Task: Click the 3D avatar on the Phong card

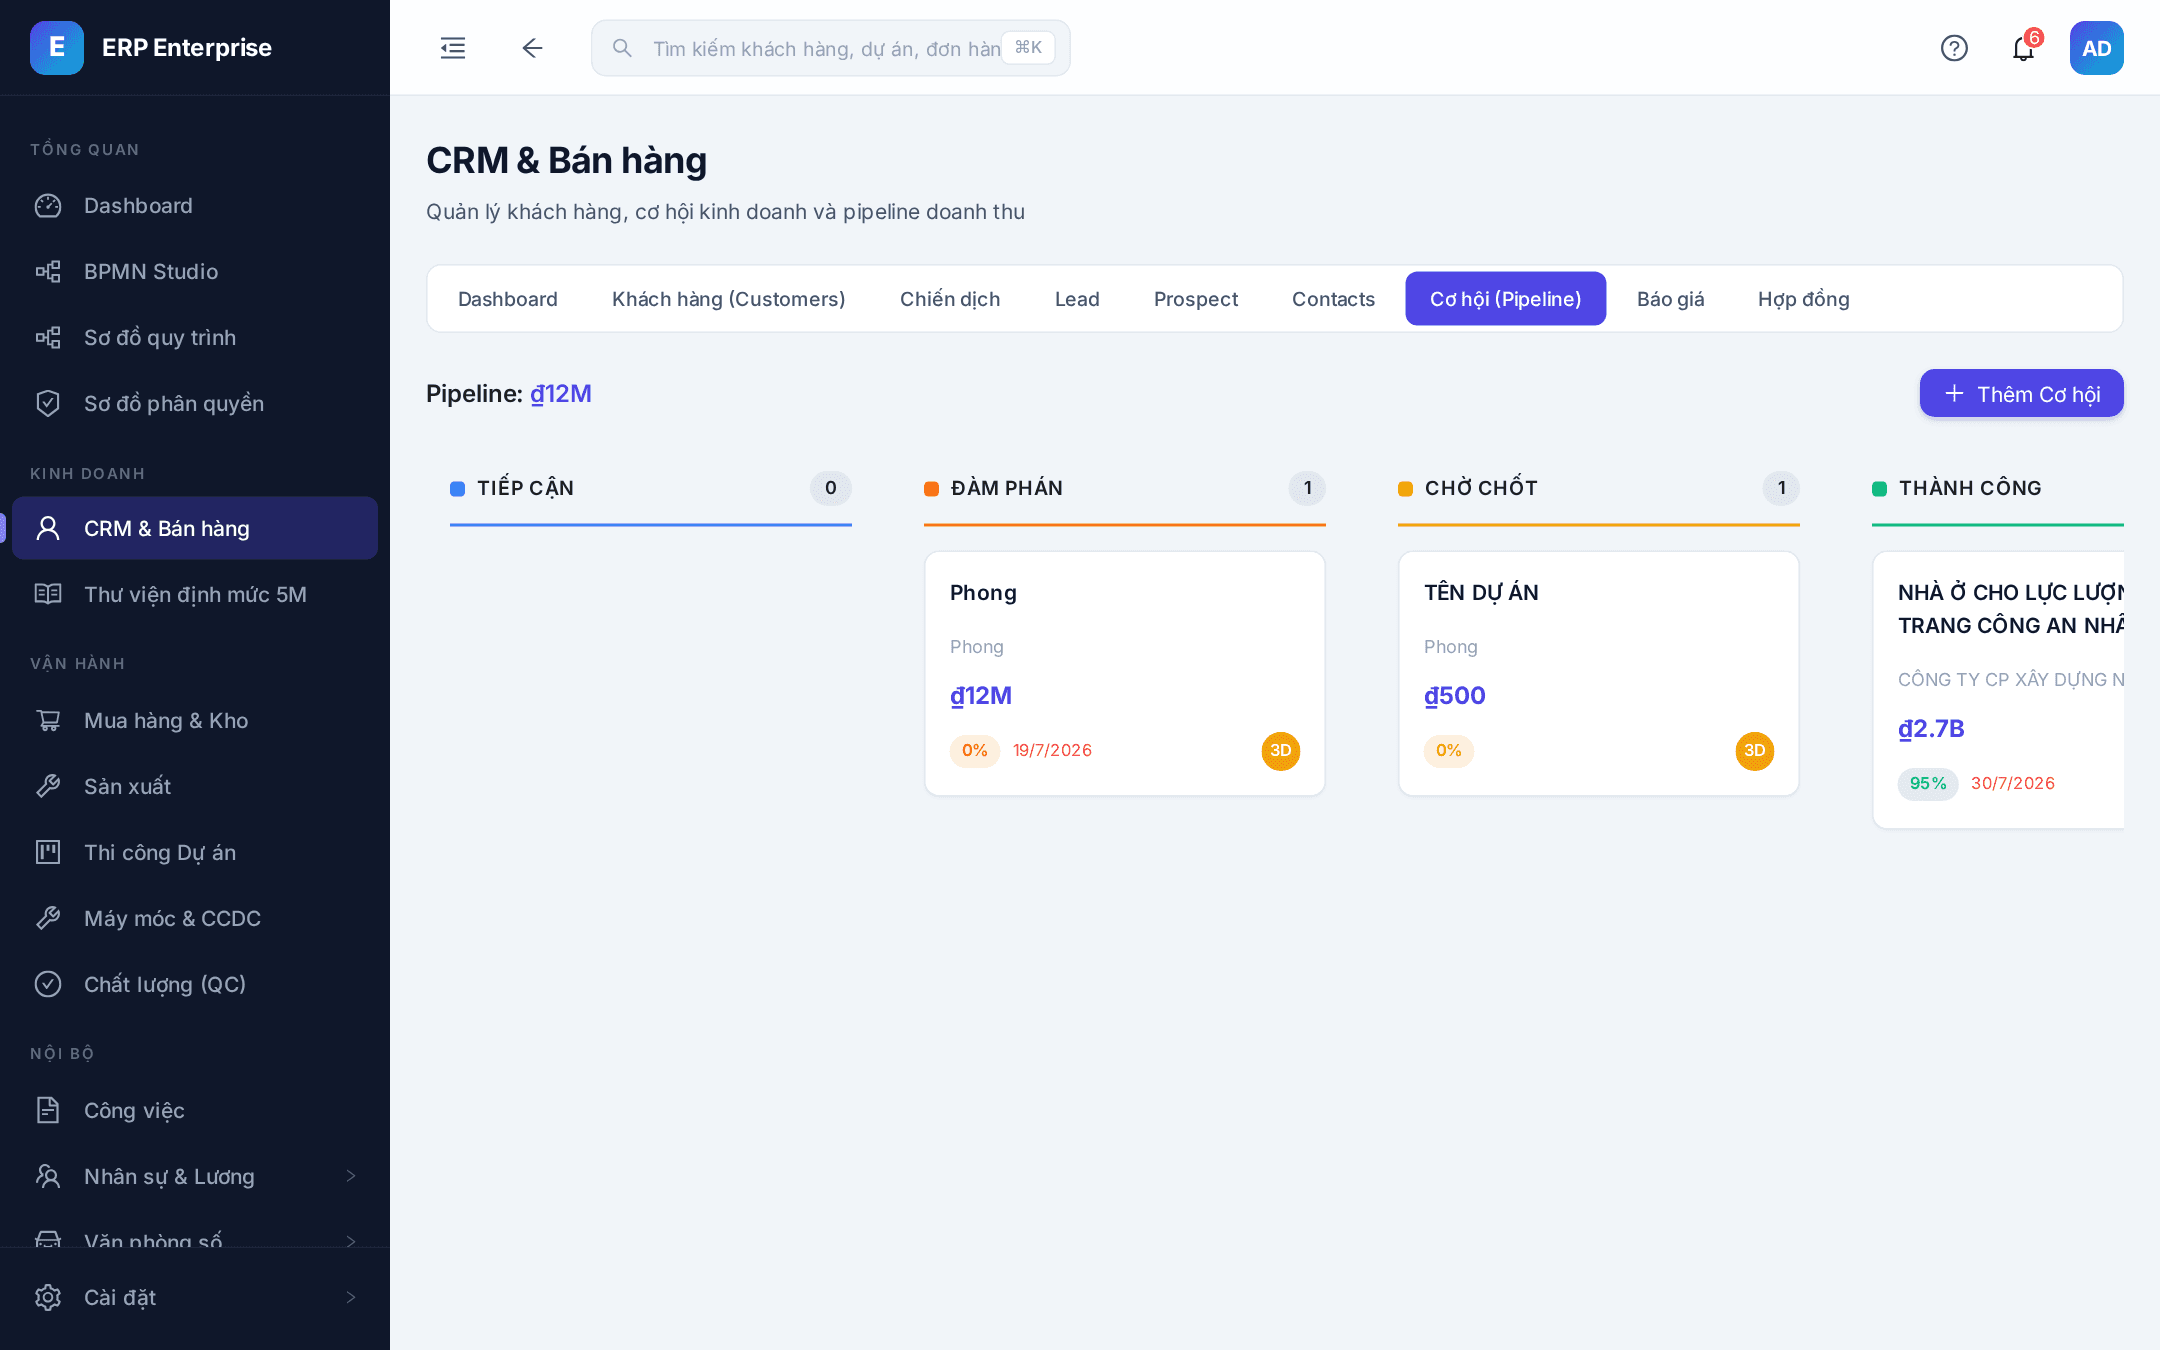Action: coord(1280,751)
